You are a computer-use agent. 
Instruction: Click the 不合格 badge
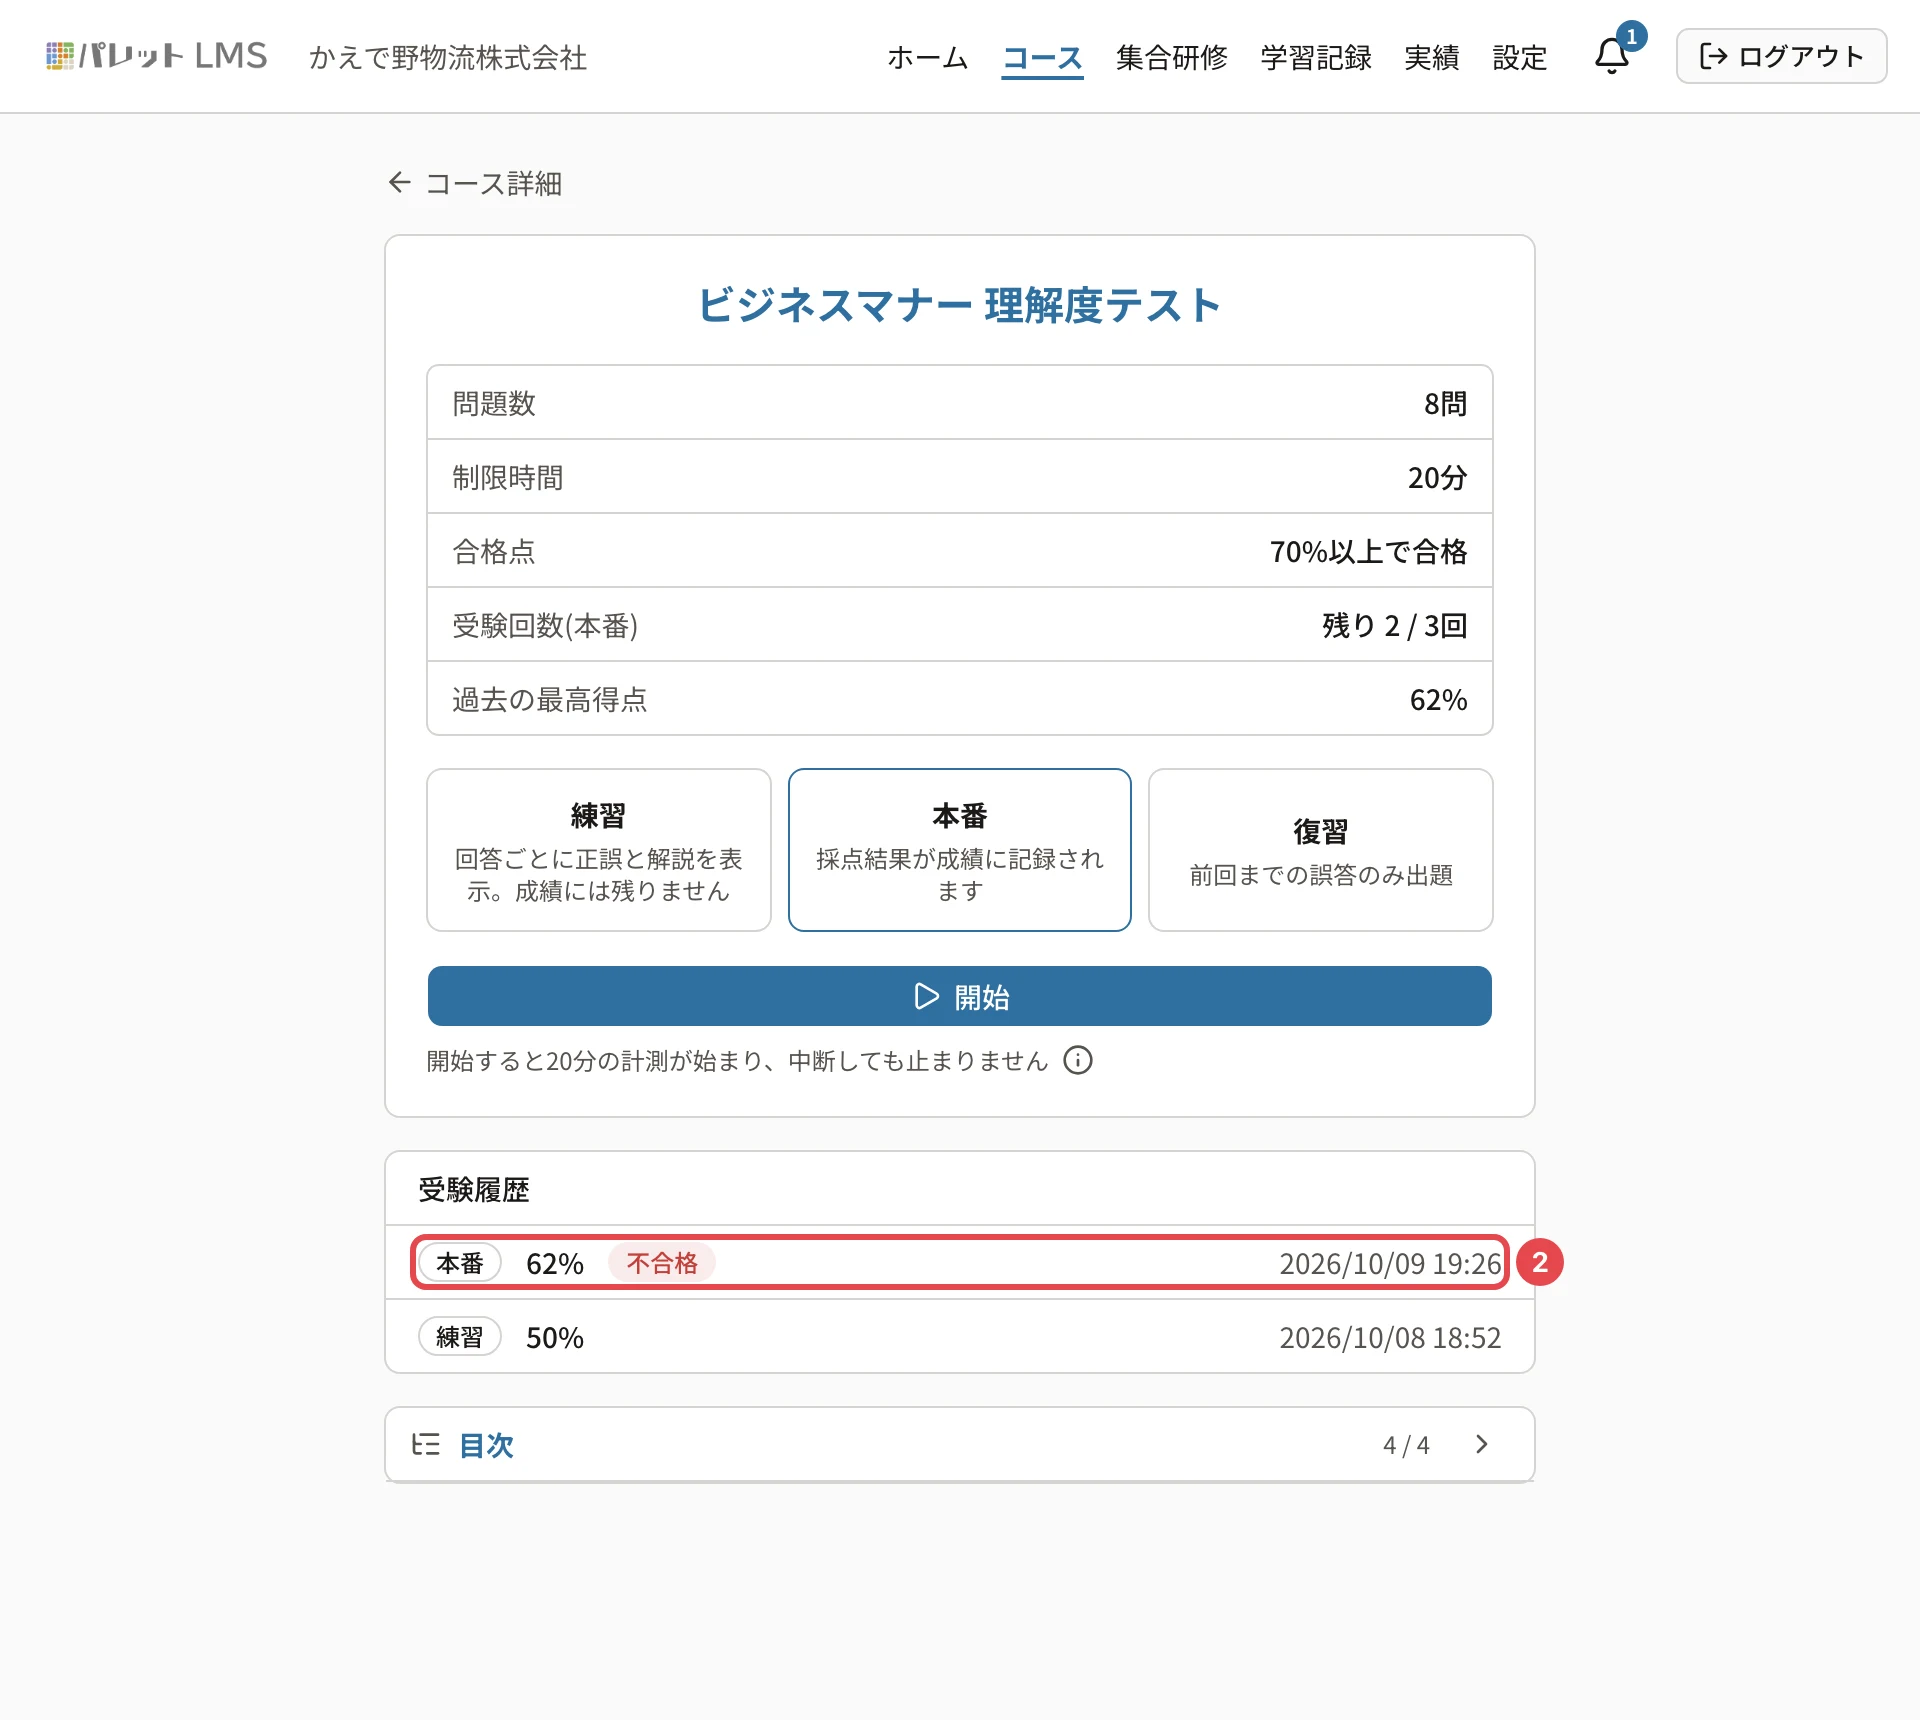[x=662, y=1263]
